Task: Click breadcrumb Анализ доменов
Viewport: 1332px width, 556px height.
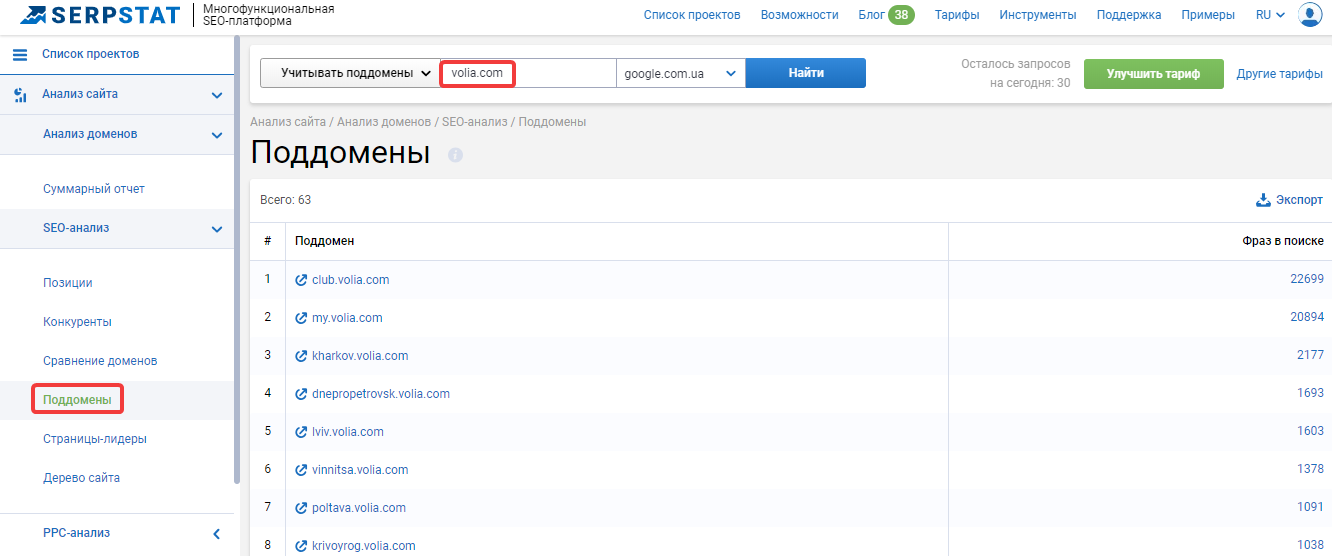Action: [x=384, y=122]
